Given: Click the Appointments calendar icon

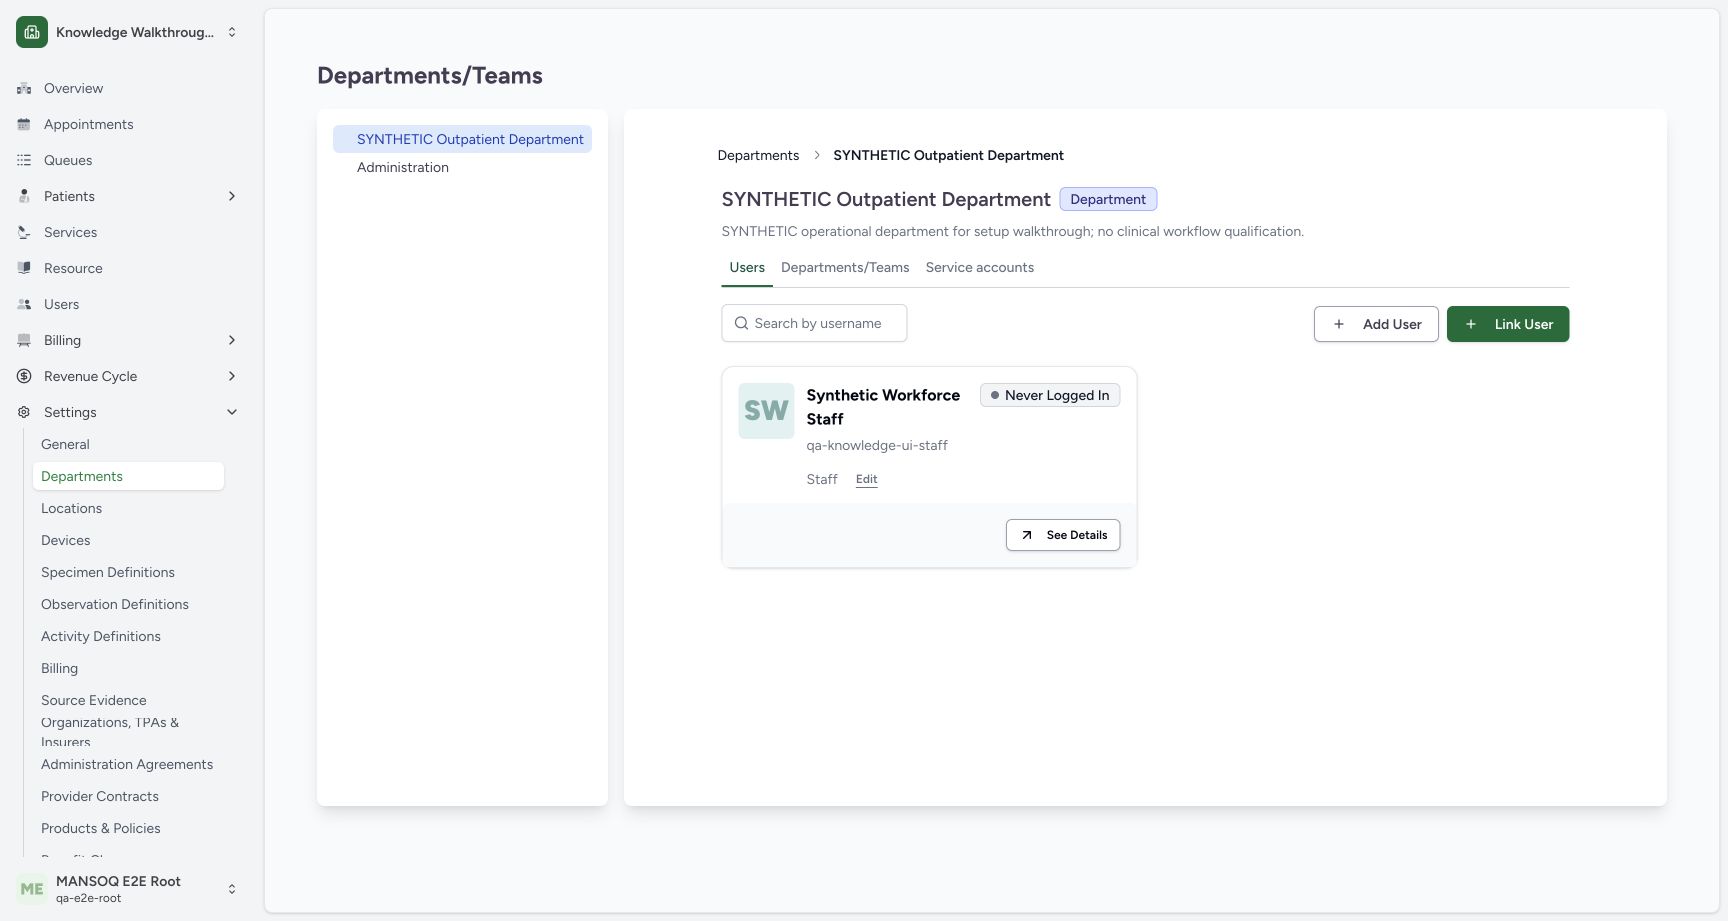Looking at the screenshot, I should pyautogui.click(x=24, y=124).
